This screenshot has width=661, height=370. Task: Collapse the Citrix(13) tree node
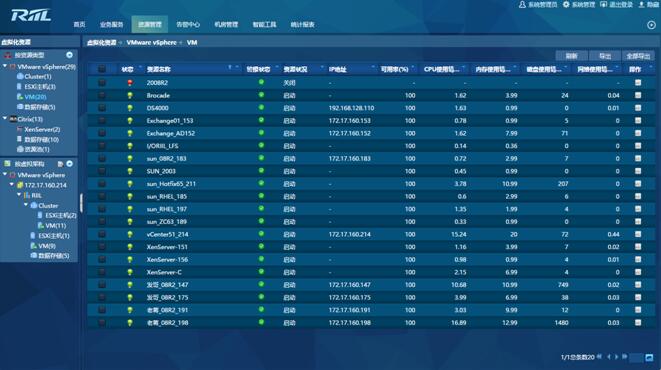click(5, 119)
